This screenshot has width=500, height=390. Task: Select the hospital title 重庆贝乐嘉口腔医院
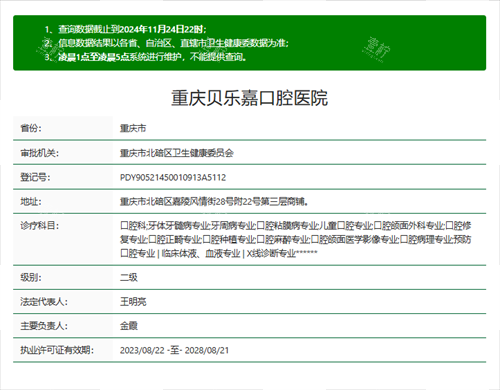[x=250, y=98]
